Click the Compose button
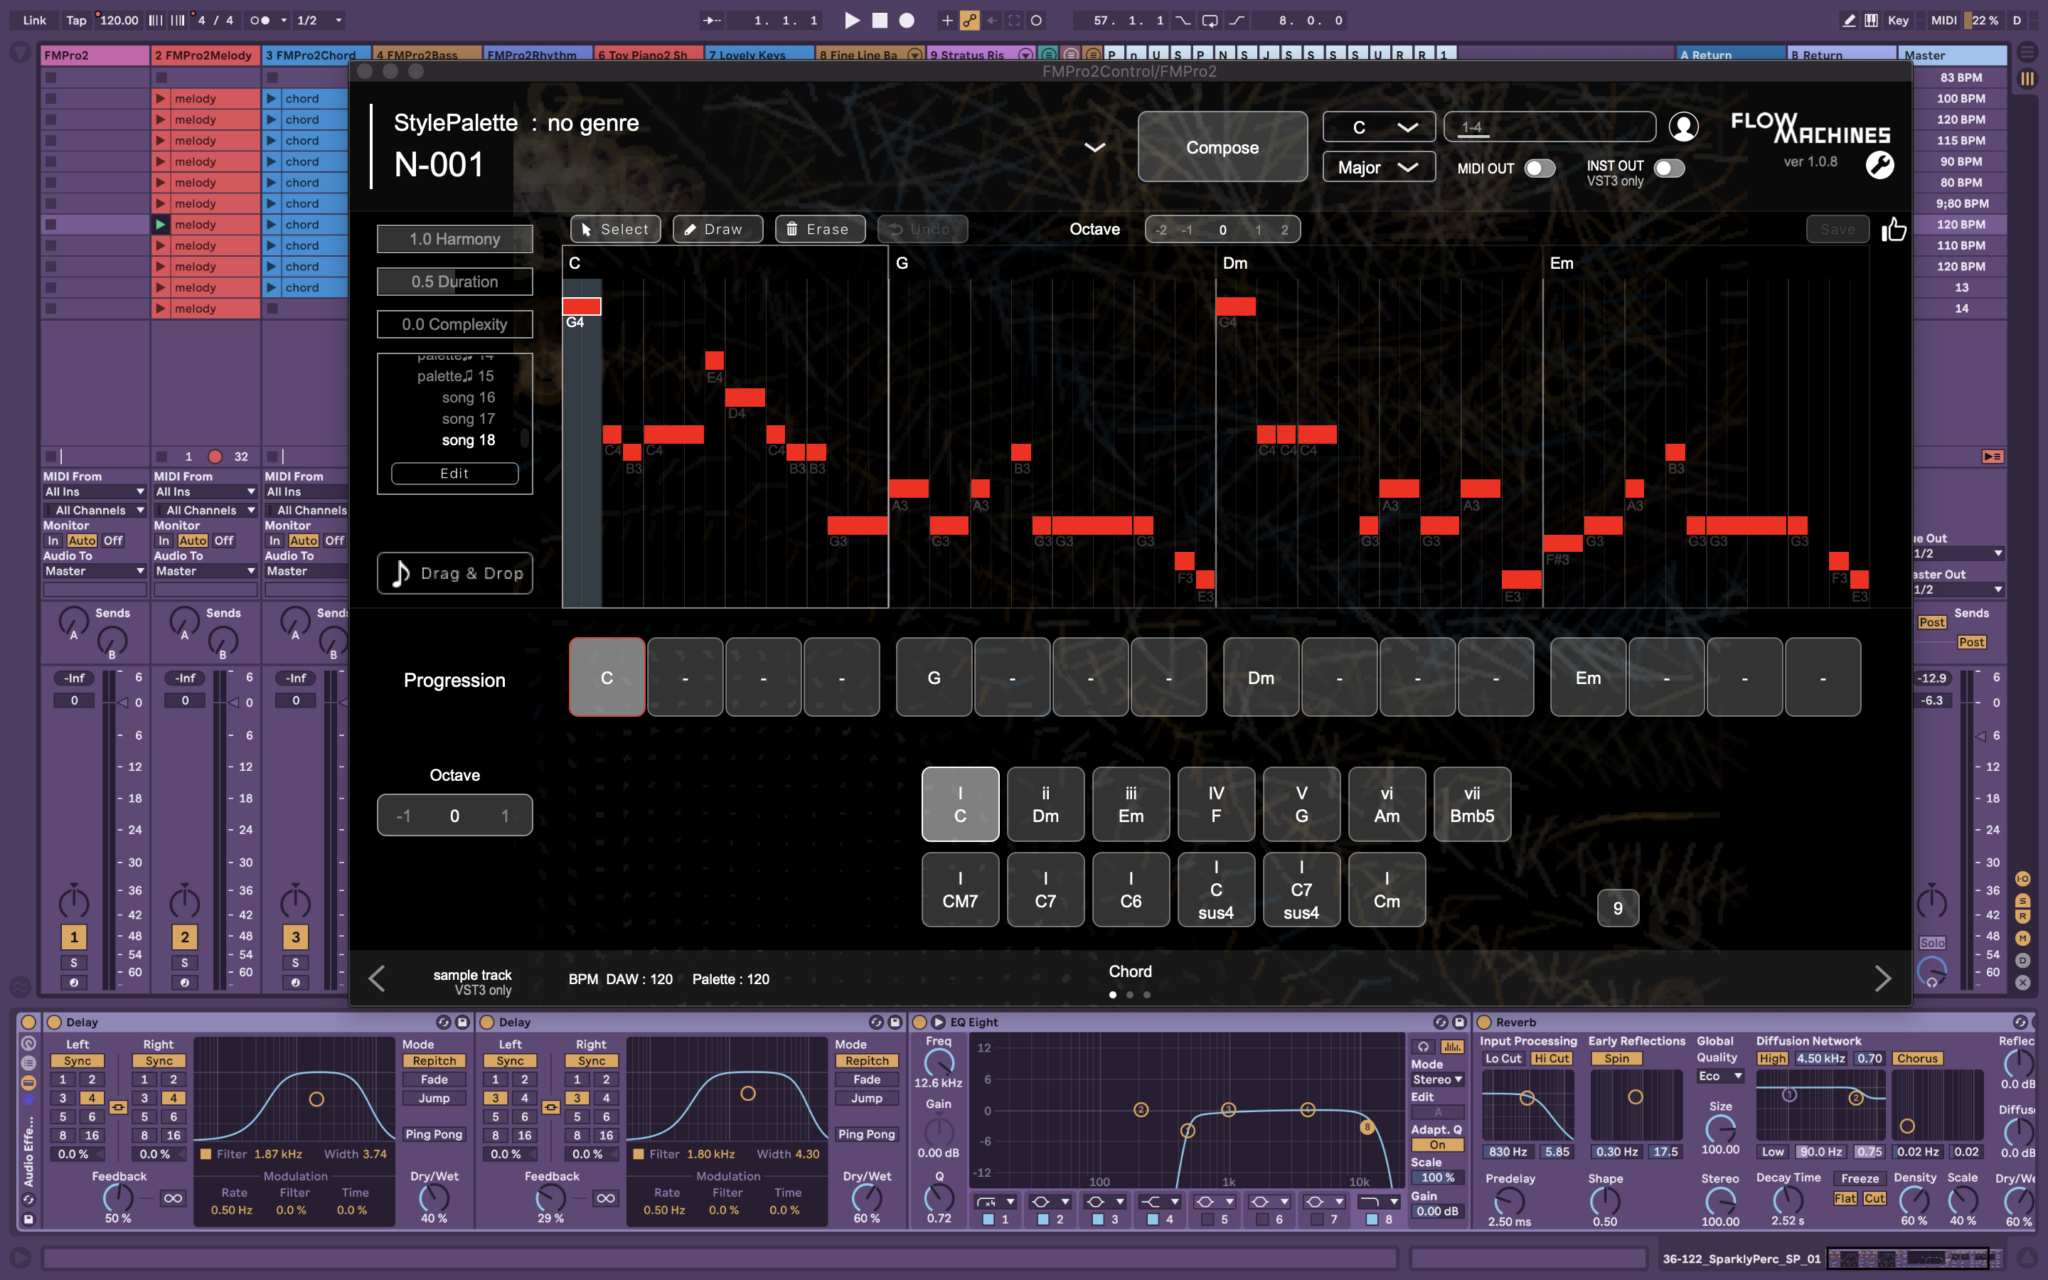Viewport: 2048px width, 1280px height. 1222,147
